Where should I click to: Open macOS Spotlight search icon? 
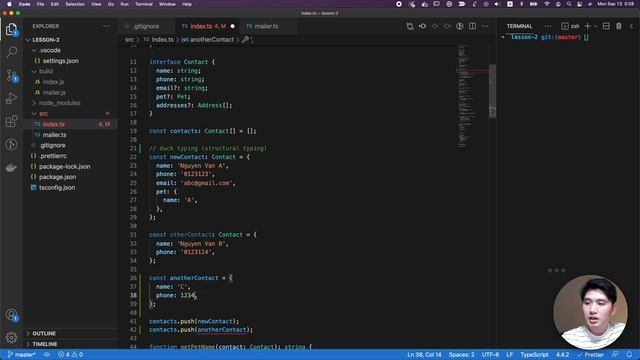click(x=569, y=4)
